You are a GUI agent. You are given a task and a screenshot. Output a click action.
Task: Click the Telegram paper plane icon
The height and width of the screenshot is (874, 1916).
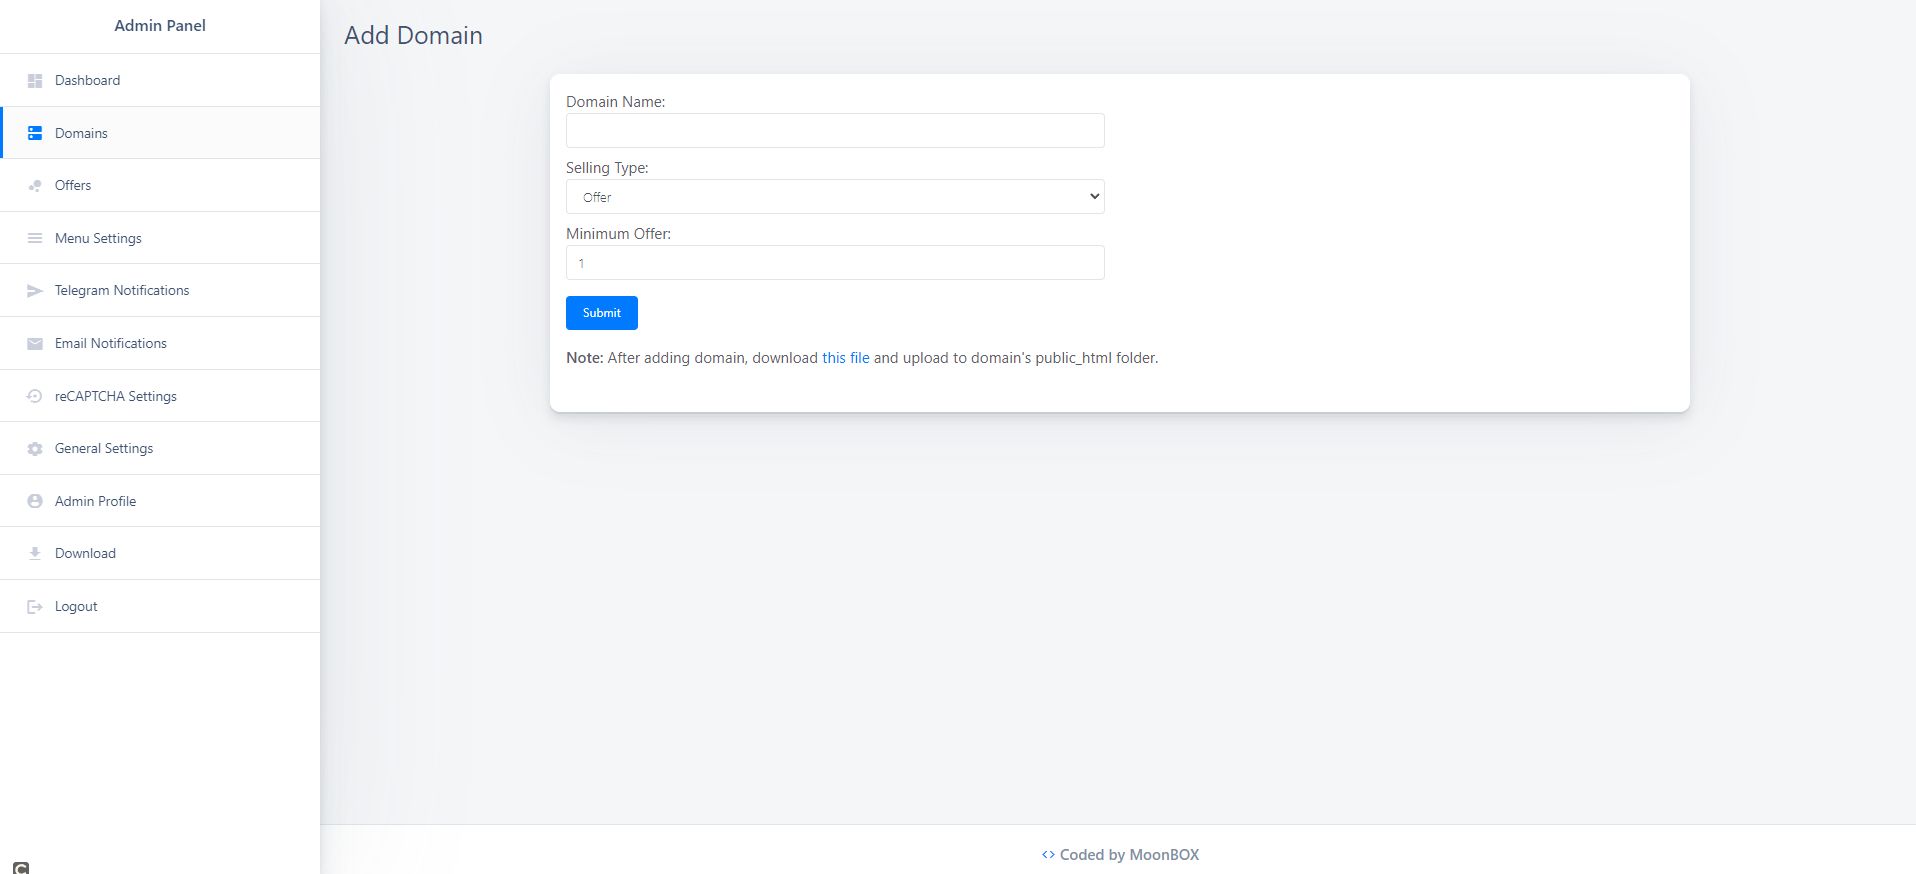point(35,291)
